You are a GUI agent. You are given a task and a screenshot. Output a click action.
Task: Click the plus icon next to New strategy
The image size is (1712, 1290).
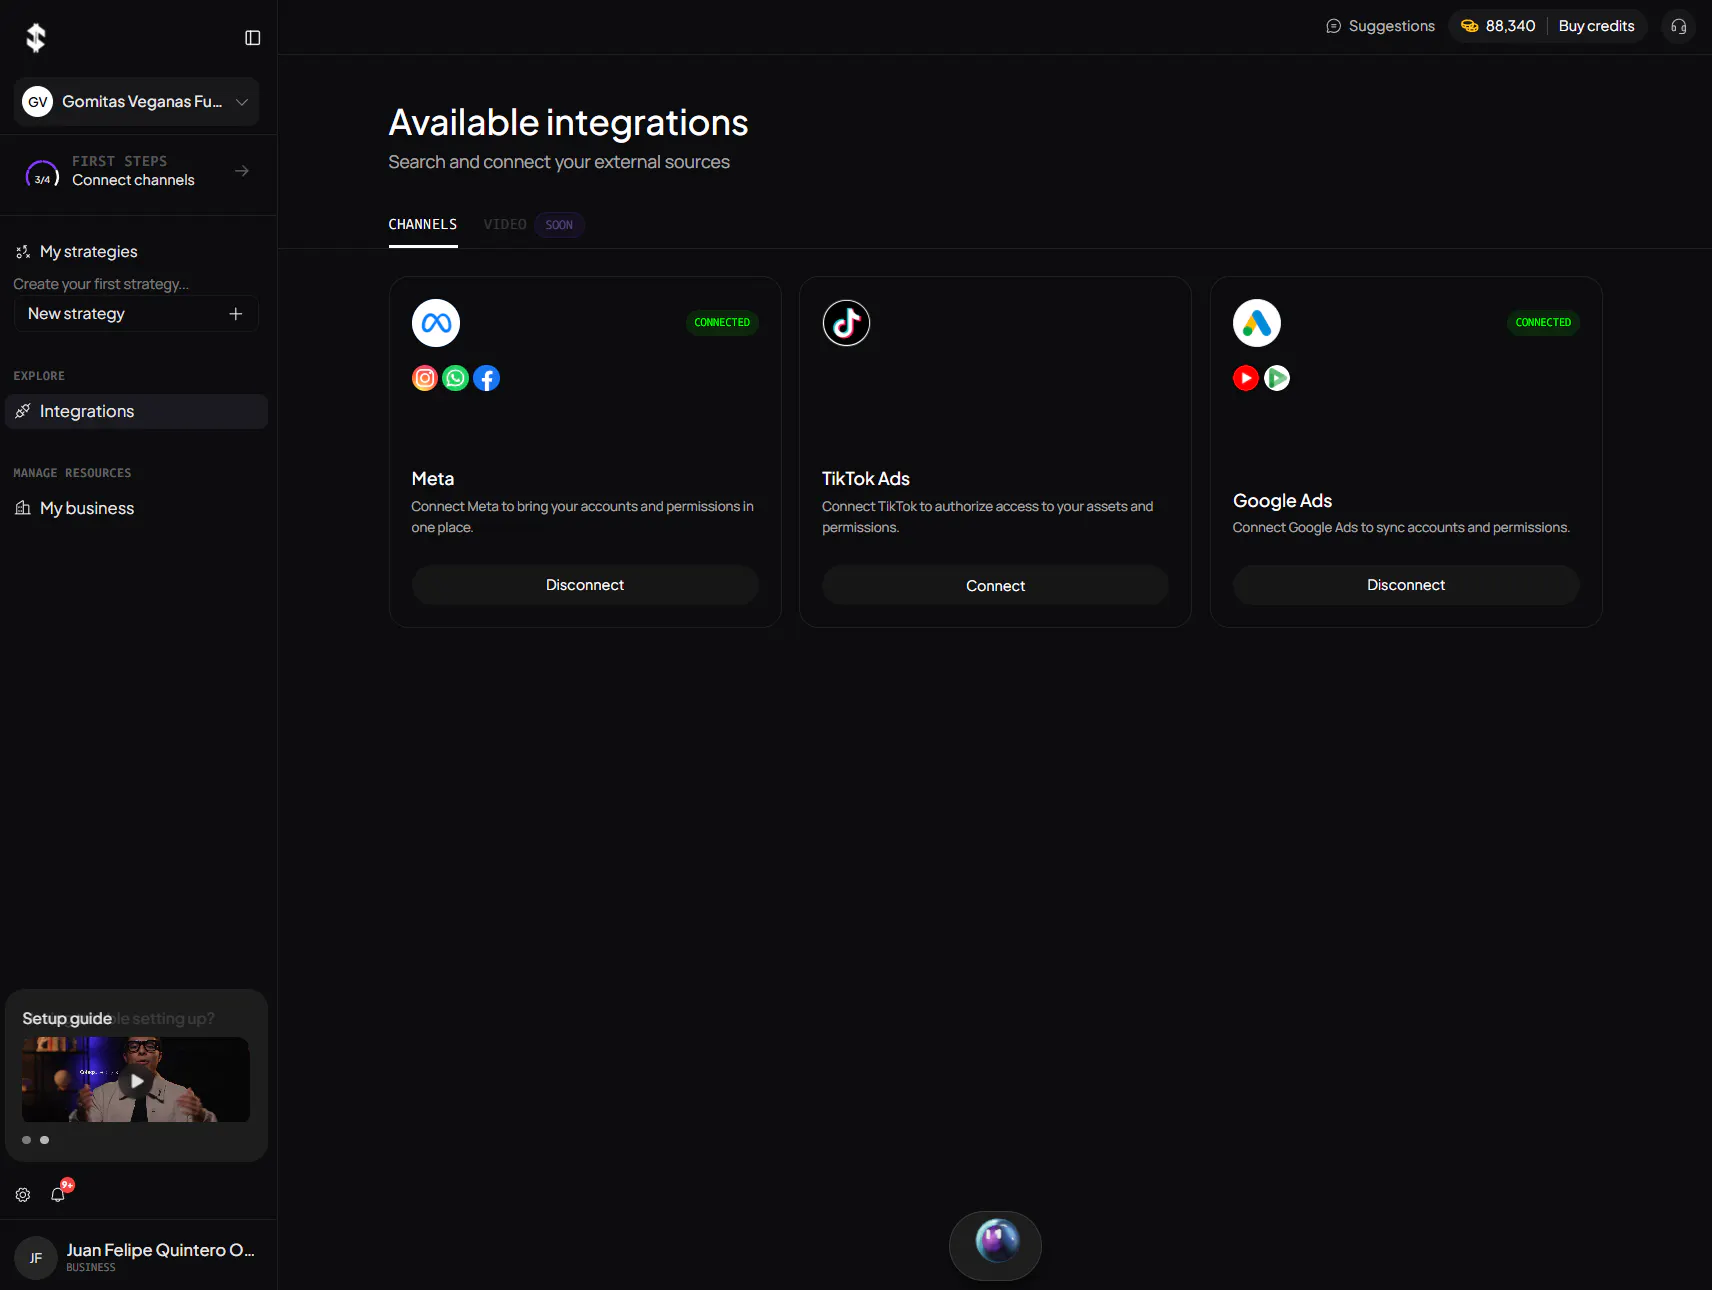pos(236,314)
